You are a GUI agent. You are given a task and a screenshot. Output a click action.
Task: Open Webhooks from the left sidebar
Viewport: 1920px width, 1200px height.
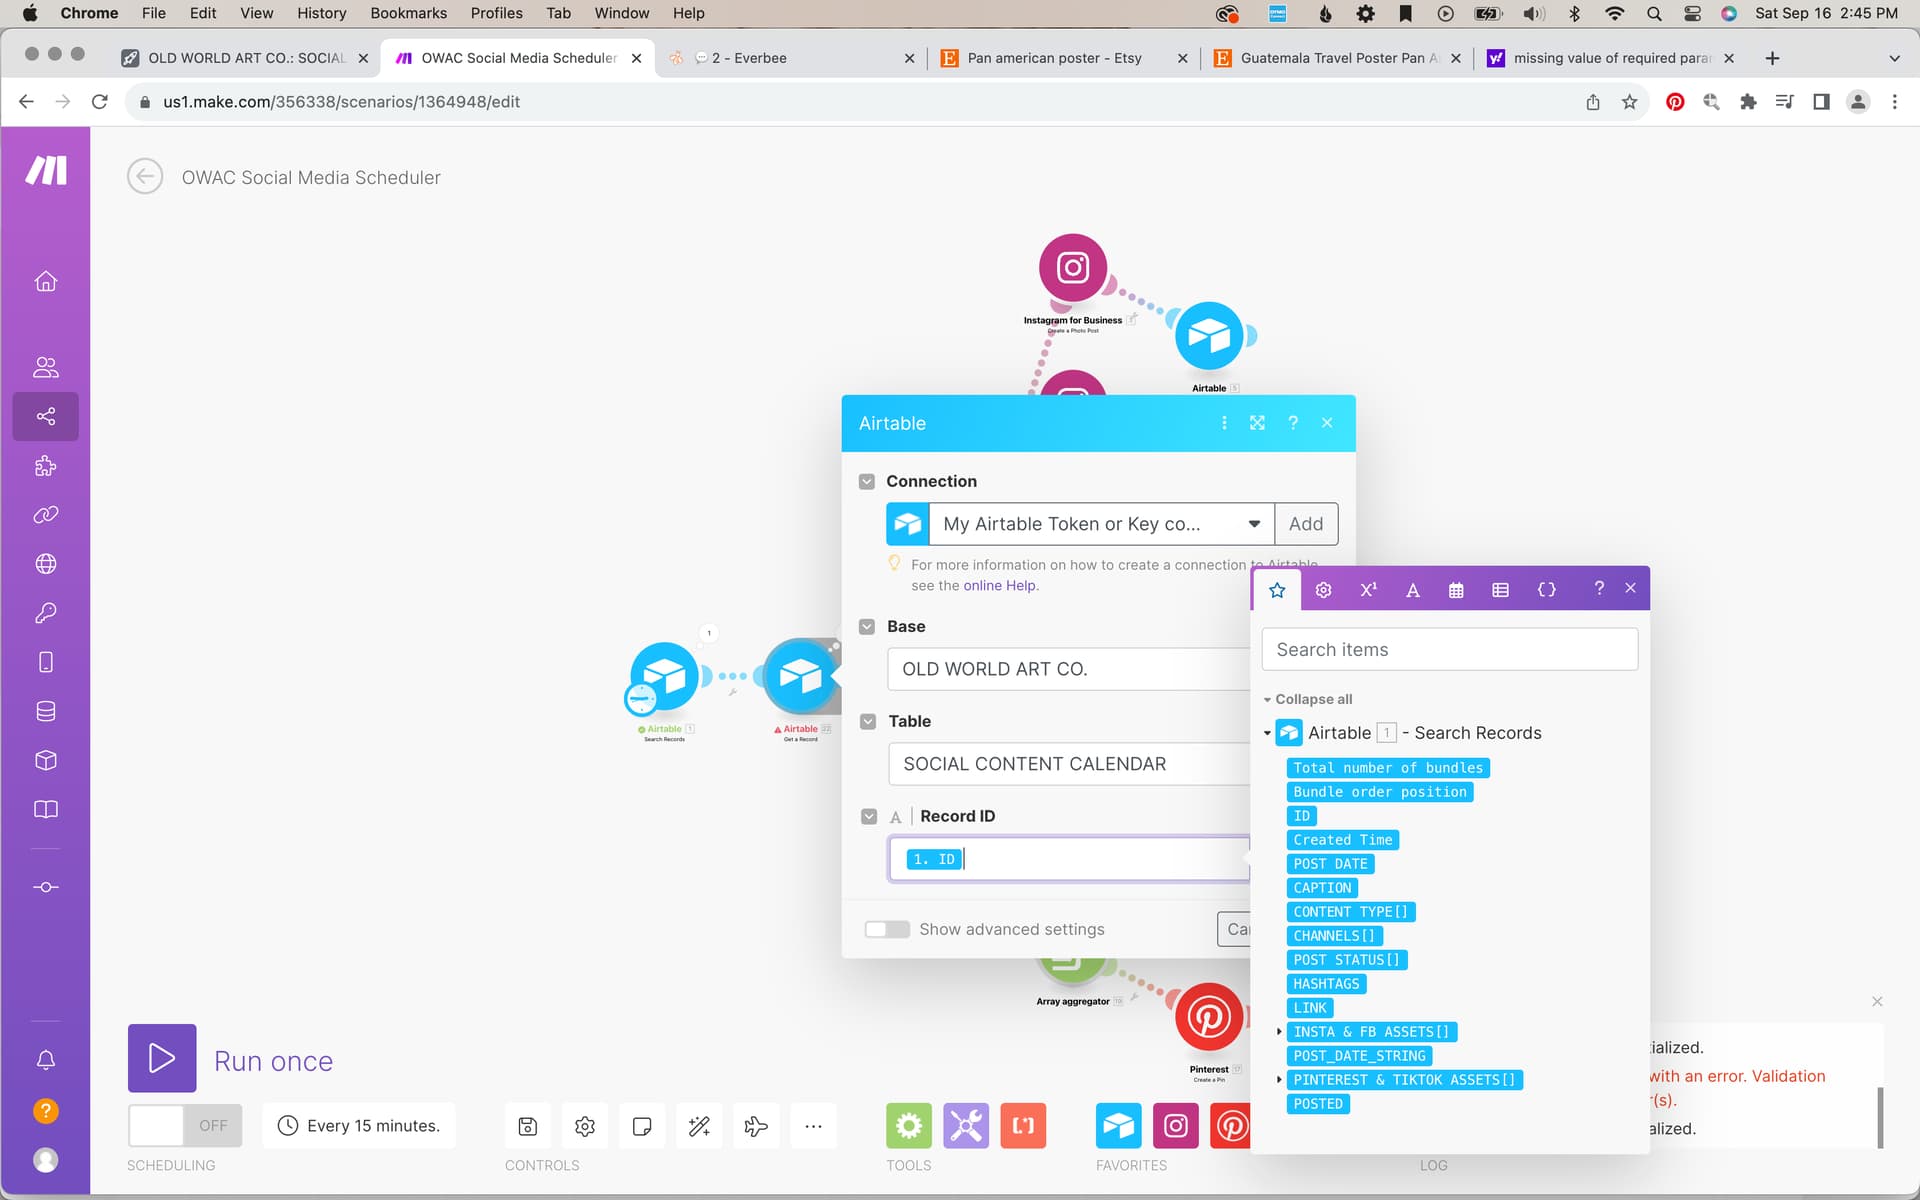(x=45, y=564)
